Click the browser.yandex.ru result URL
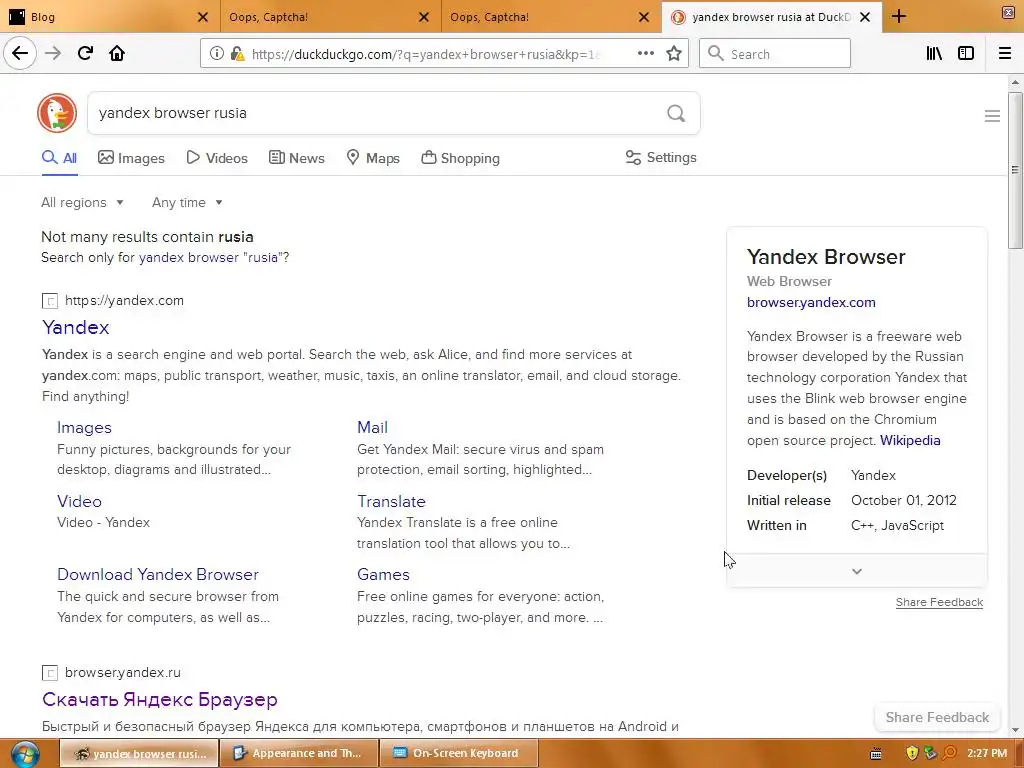This screenshot has width=1024, height=768. (x=123, y=673)
